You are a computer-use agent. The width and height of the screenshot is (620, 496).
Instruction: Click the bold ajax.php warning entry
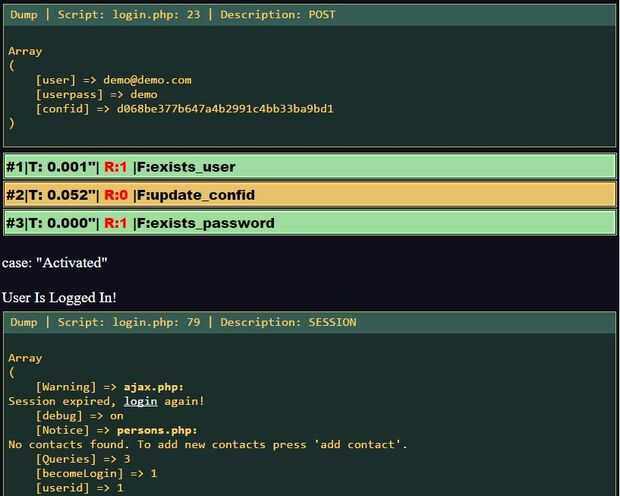pyautogui.click(x=153, y=387)
